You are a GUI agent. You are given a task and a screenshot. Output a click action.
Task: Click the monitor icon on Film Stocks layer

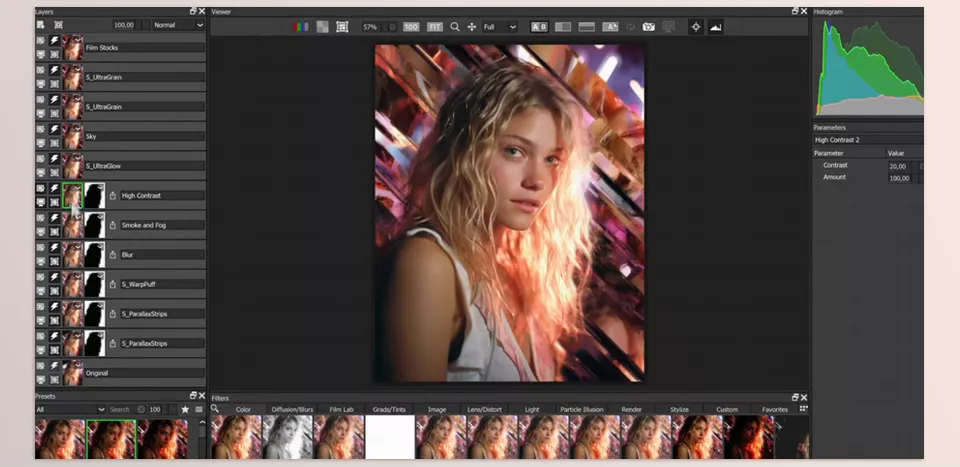click(41, 54)
